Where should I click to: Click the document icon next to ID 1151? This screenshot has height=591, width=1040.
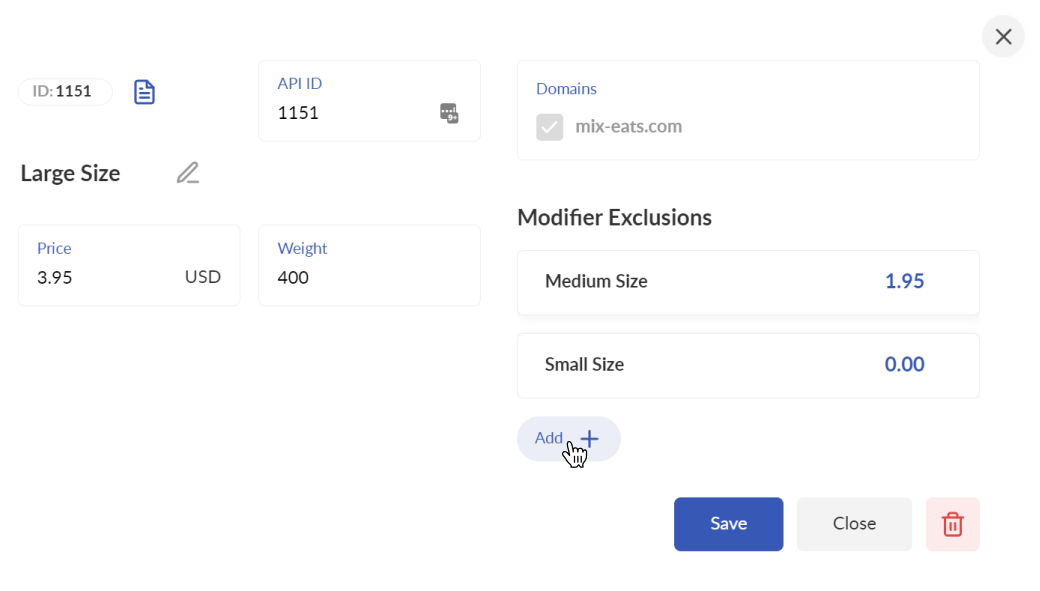click(x=144, y=92)
